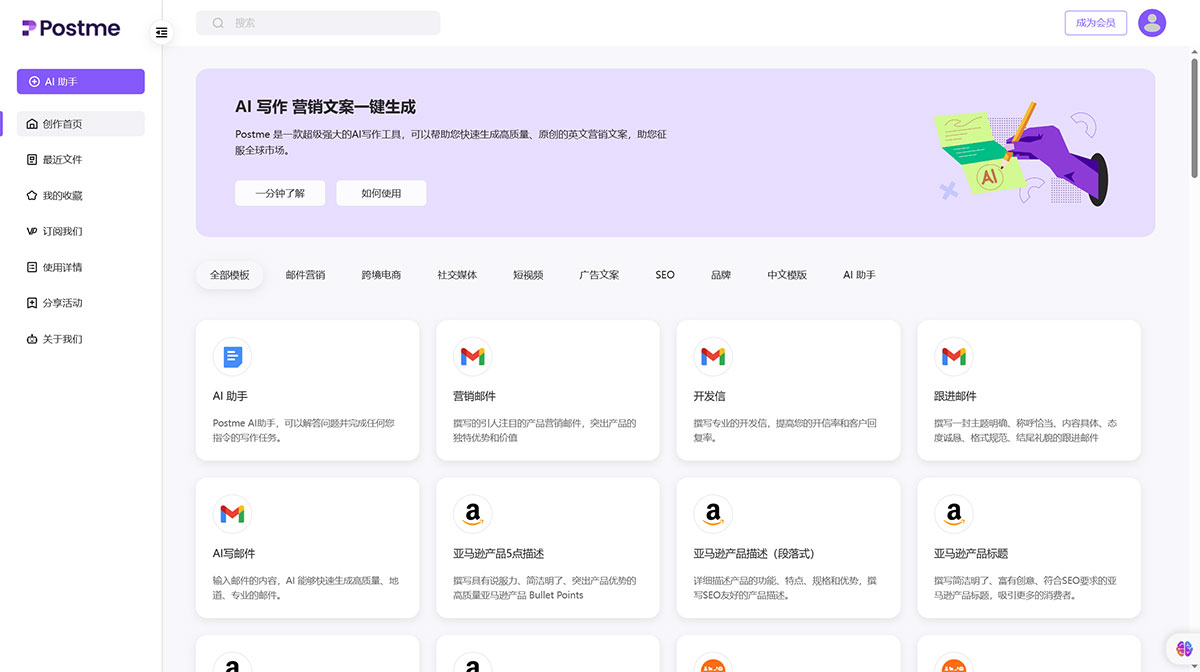Select the 全部模板 filter chip
Screen dimensions: 1200x672
[x=229, y=274]
